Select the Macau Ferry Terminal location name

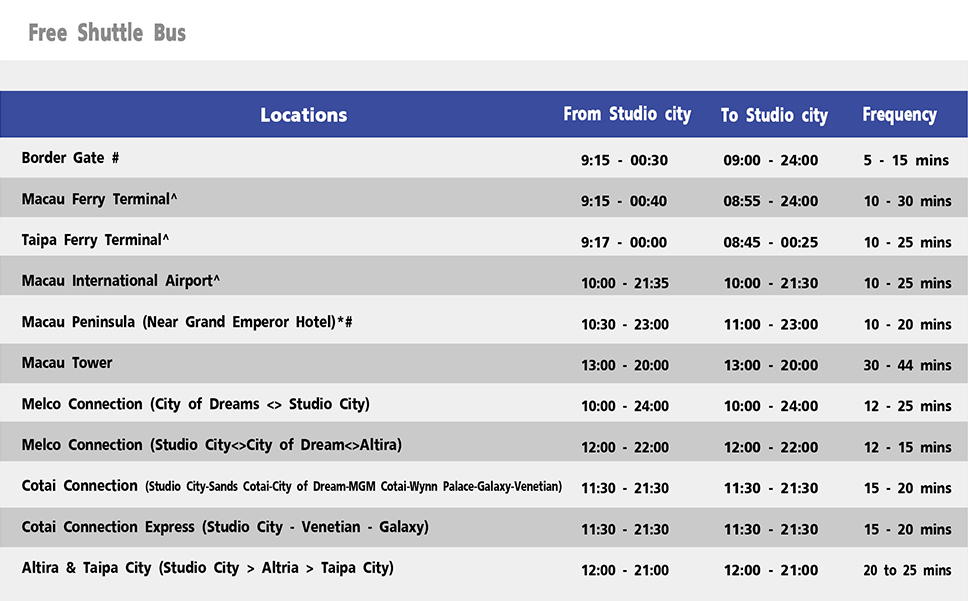(99, 199)
